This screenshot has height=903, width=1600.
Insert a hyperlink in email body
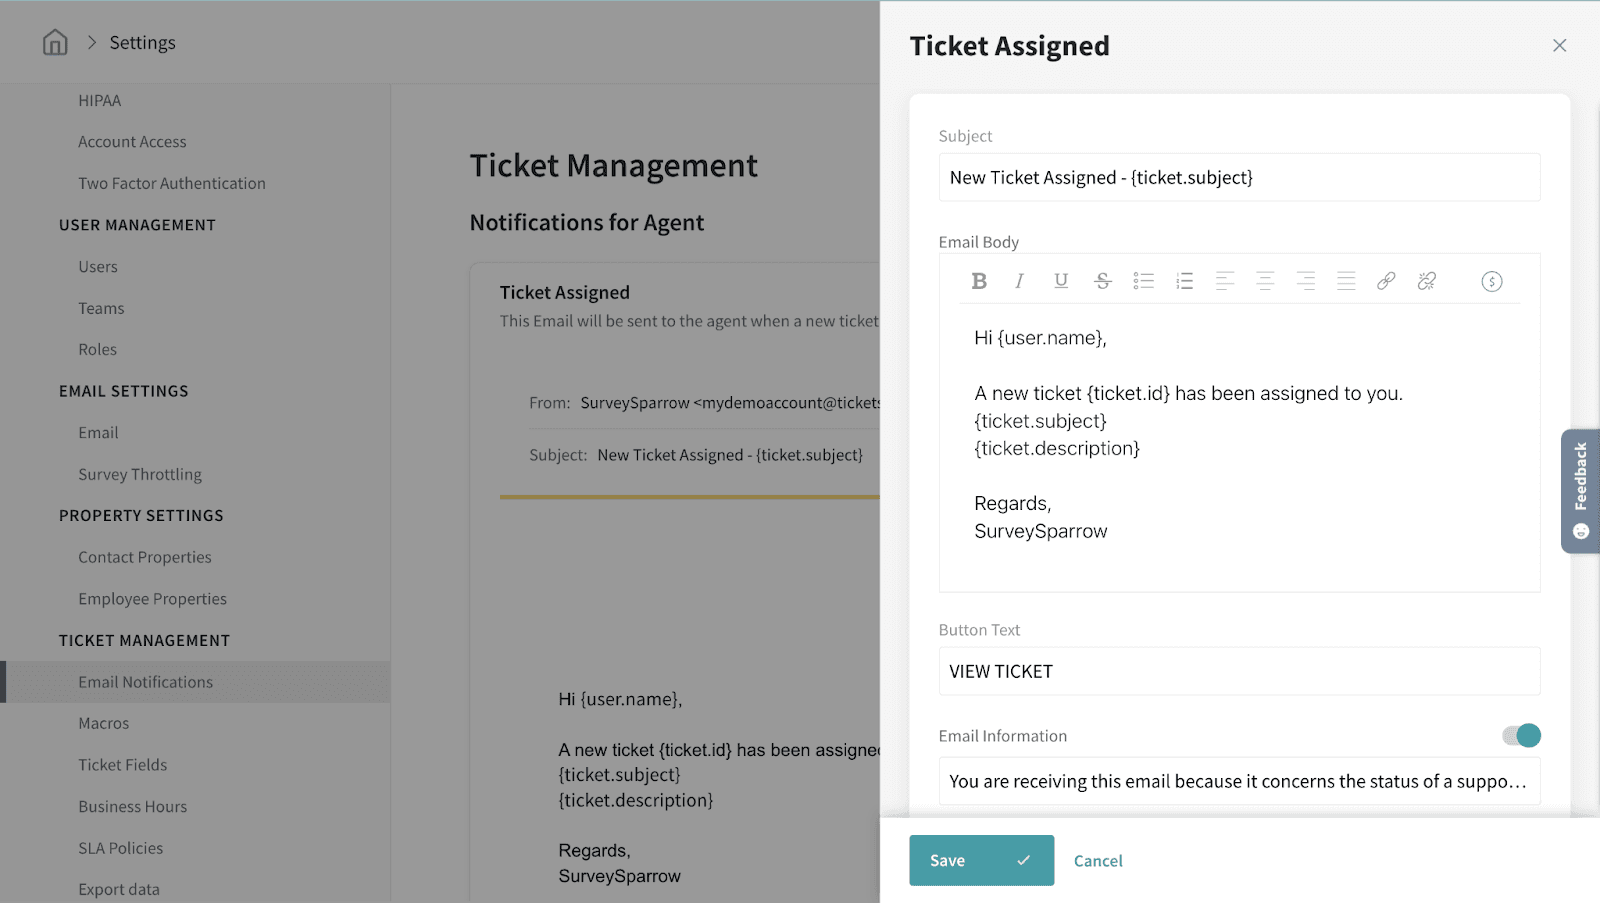[1386, 281]
